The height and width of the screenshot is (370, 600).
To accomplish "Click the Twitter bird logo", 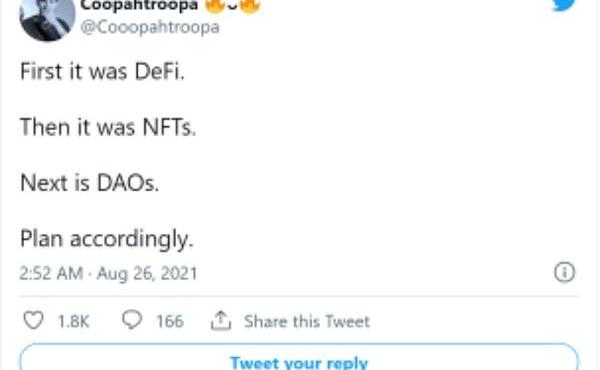I will pos(564,5).
